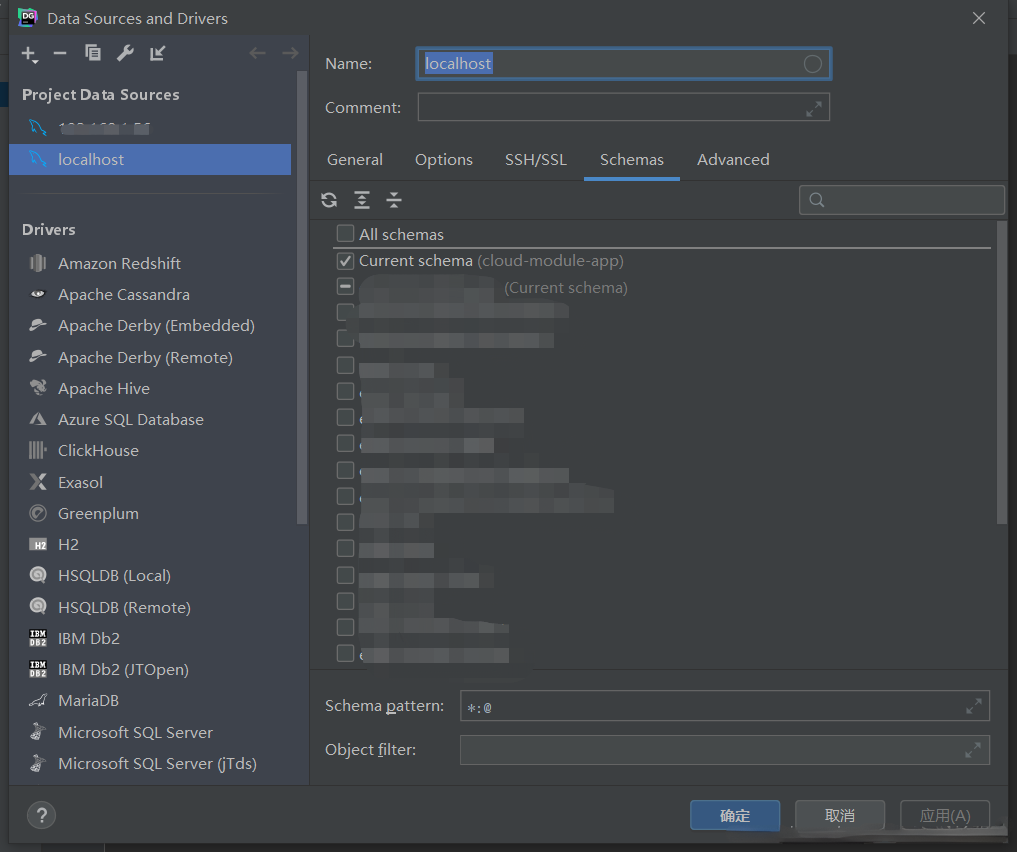Image resolution: width=1017 pixels, height=852 pixels.
Task: Click the add data source plus icon
Action: (29, 54)
